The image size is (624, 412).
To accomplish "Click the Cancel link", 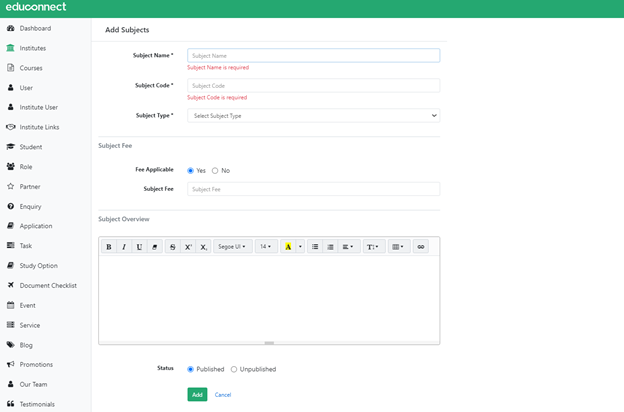I will pos(223,395).
